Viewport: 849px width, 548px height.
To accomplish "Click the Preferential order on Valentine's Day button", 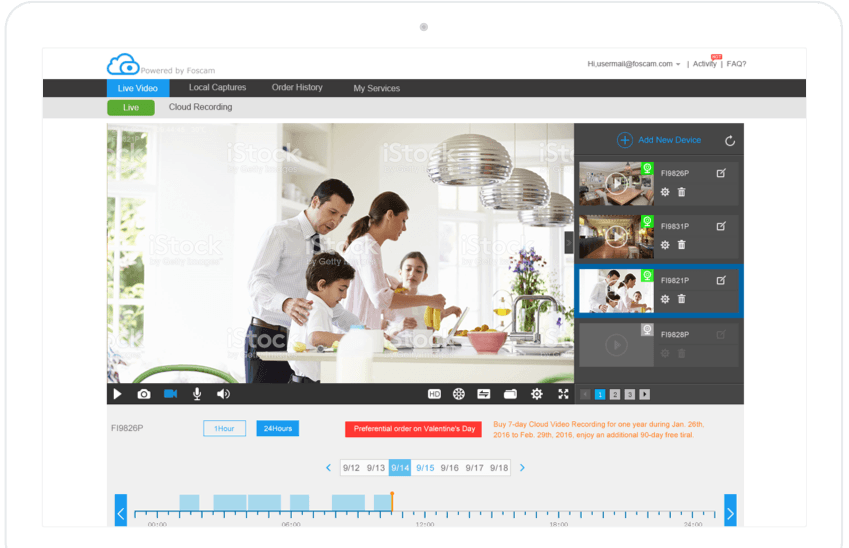I will pos(414,429).
